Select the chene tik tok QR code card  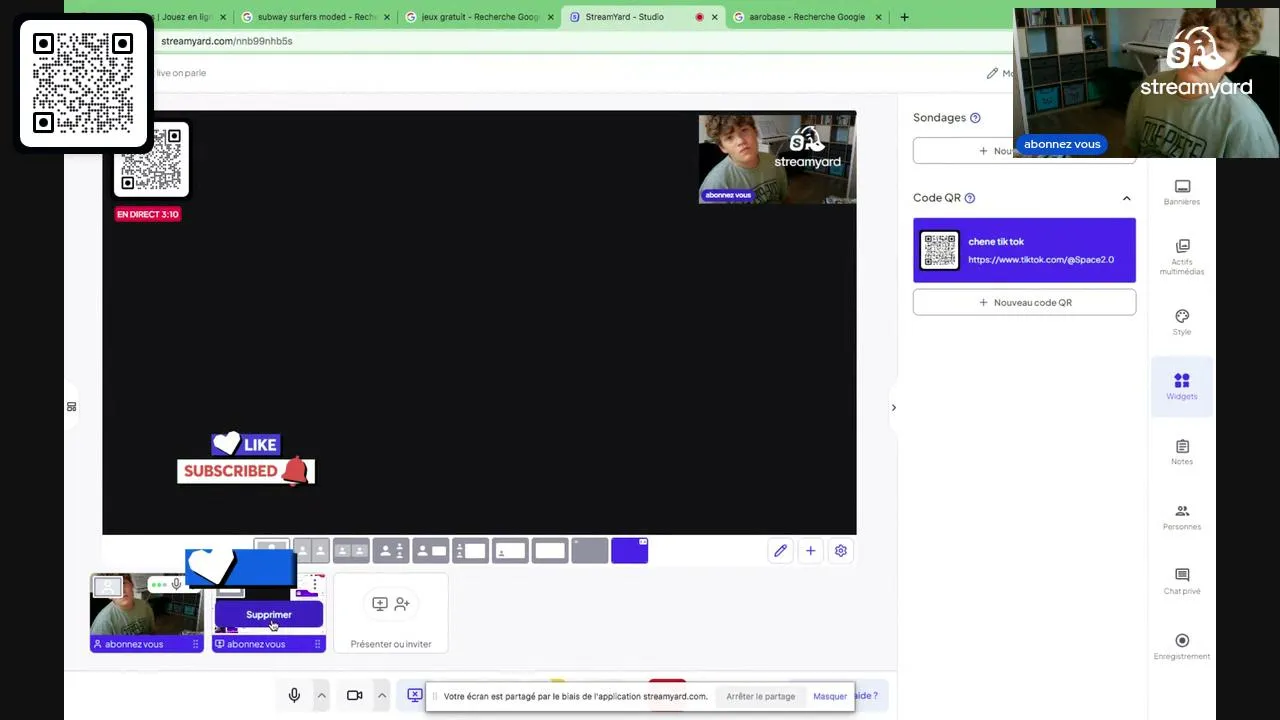pyautogui.click(x=1024, y=250)
